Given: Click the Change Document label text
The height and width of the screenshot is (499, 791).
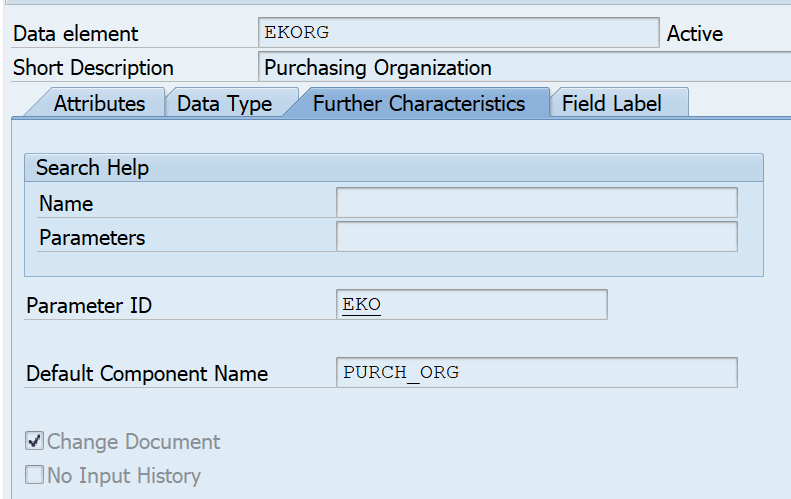Looking at the screenshot, I should click(133, 441).
